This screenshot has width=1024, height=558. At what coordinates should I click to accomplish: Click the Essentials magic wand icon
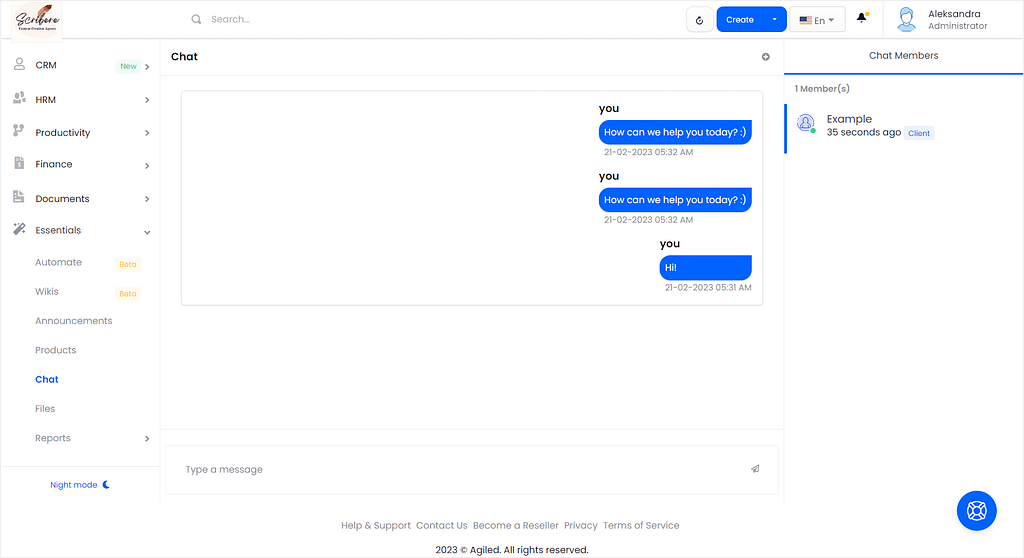(x=20, y=229)
